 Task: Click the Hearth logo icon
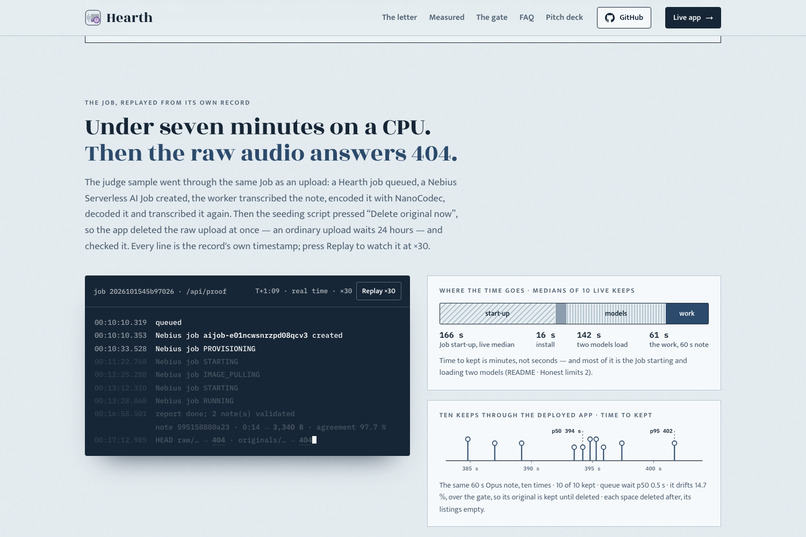(x=93, y=17)
